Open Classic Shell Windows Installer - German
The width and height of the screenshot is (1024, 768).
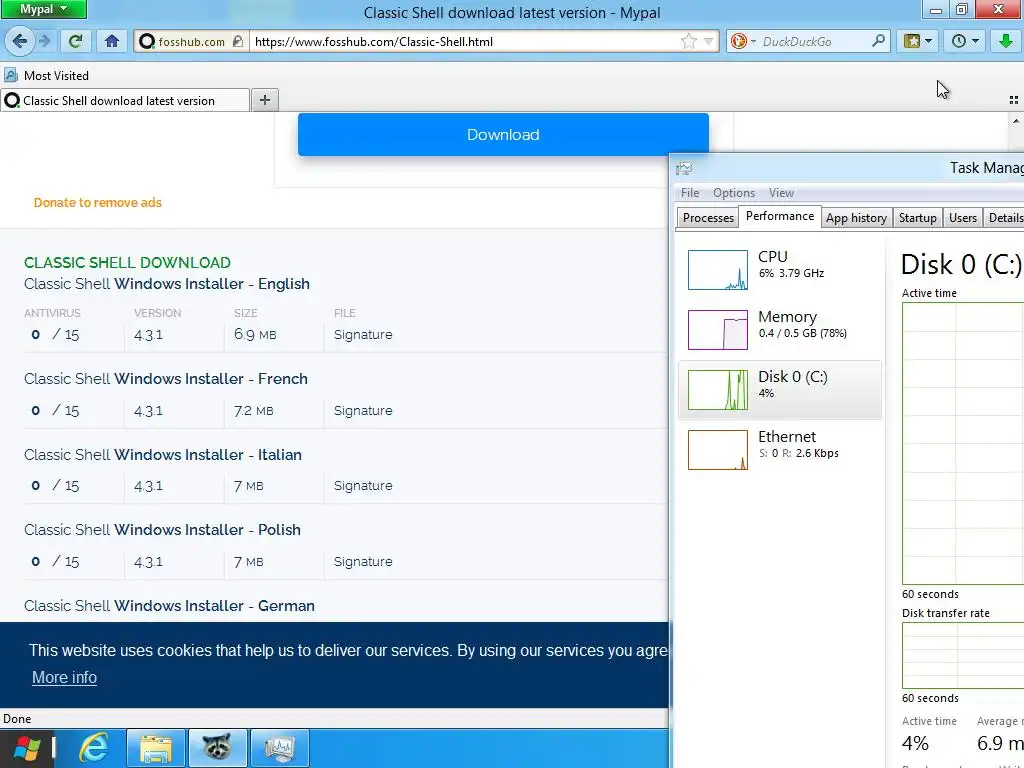click(169, 605)
